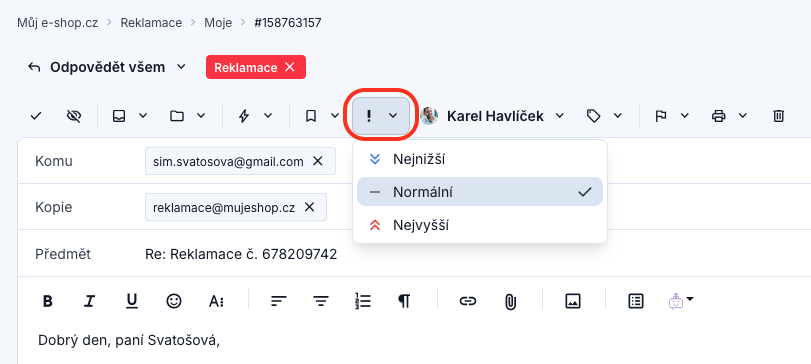This screenshot has width=811, height=364.
Task: Select Nejvyšší priority option
Action: tap(480, 225)
